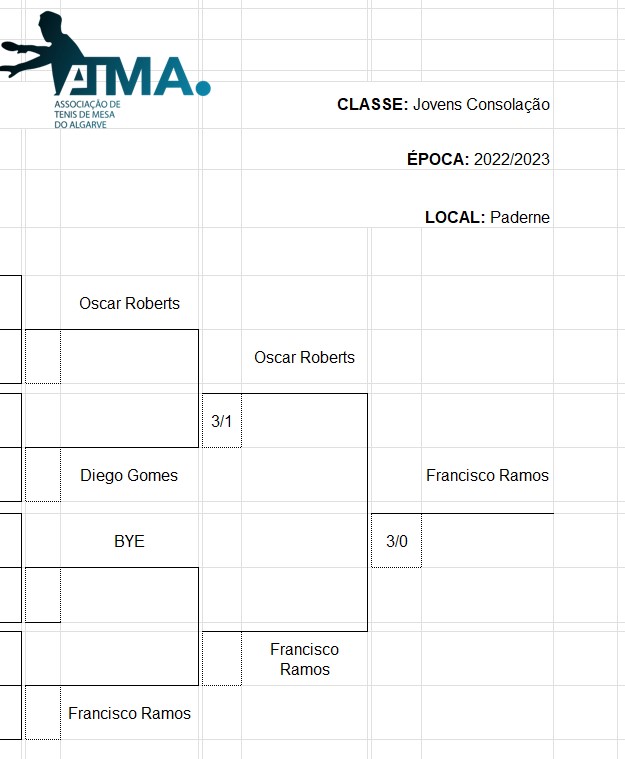
Task: Click the 3/1 score cell
Action: pyautogui.click(x=221, y=421)
